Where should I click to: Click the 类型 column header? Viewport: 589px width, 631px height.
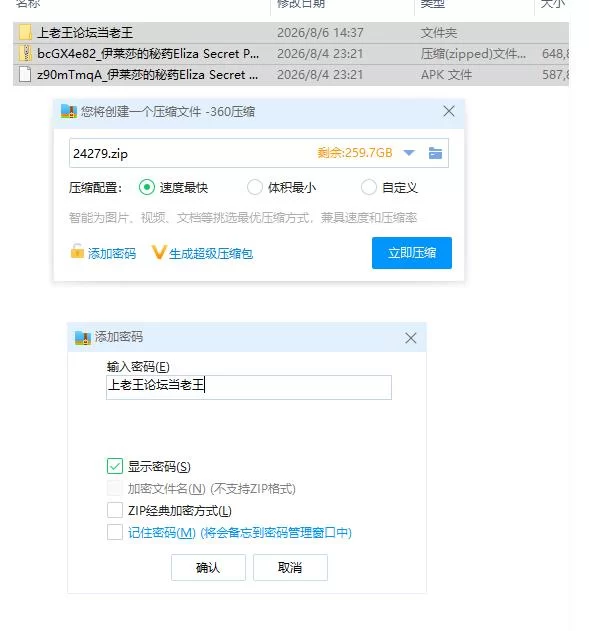click(432, 4)
